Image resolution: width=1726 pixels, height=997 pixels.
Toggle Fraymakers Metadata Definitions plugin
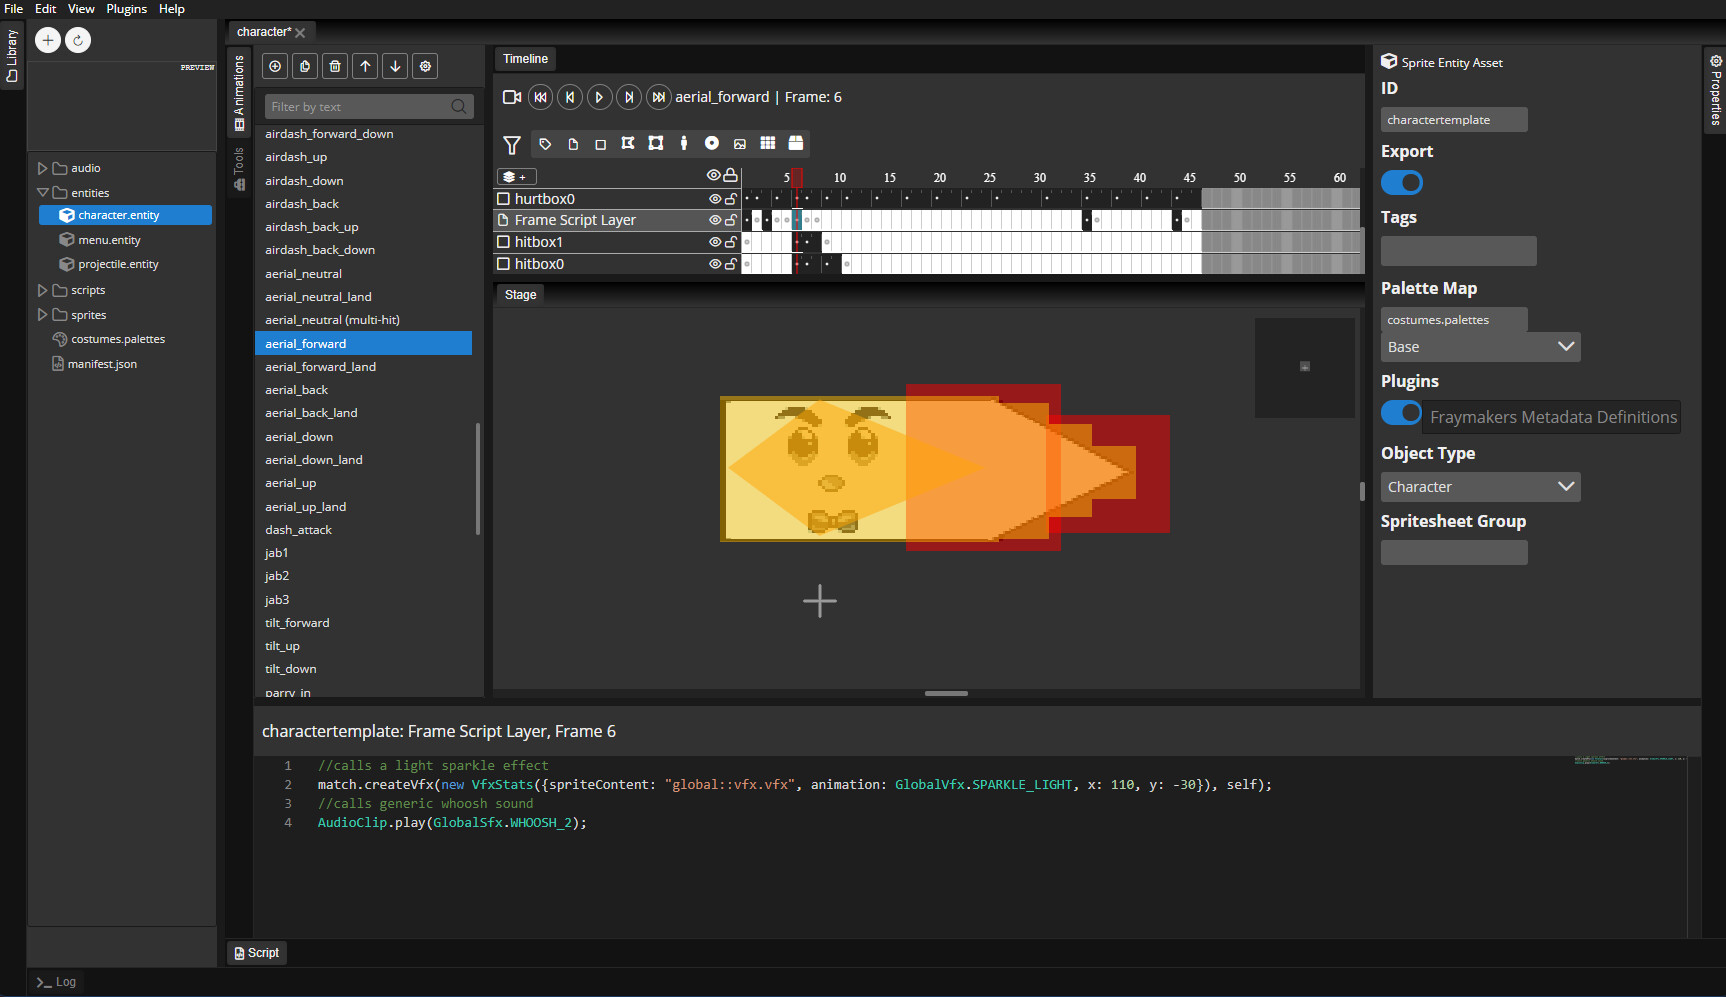(x=1401, y=413)
